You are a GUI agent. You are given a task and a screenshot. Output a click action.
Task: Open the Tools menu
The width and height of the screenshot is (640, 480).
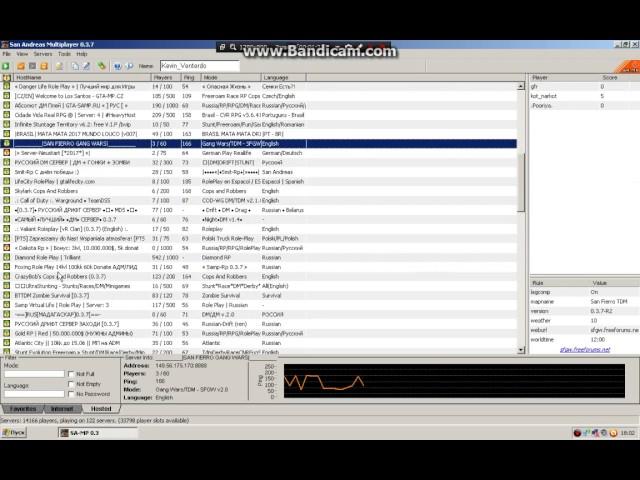pos(64,54)
